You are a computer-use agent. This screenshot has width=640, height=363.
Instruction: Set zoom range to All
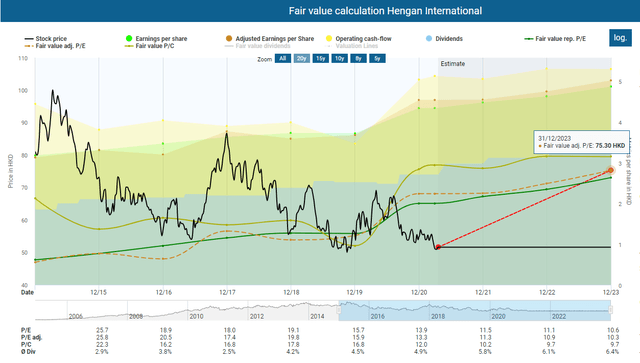pyautogui.click(x=282, y=58)
